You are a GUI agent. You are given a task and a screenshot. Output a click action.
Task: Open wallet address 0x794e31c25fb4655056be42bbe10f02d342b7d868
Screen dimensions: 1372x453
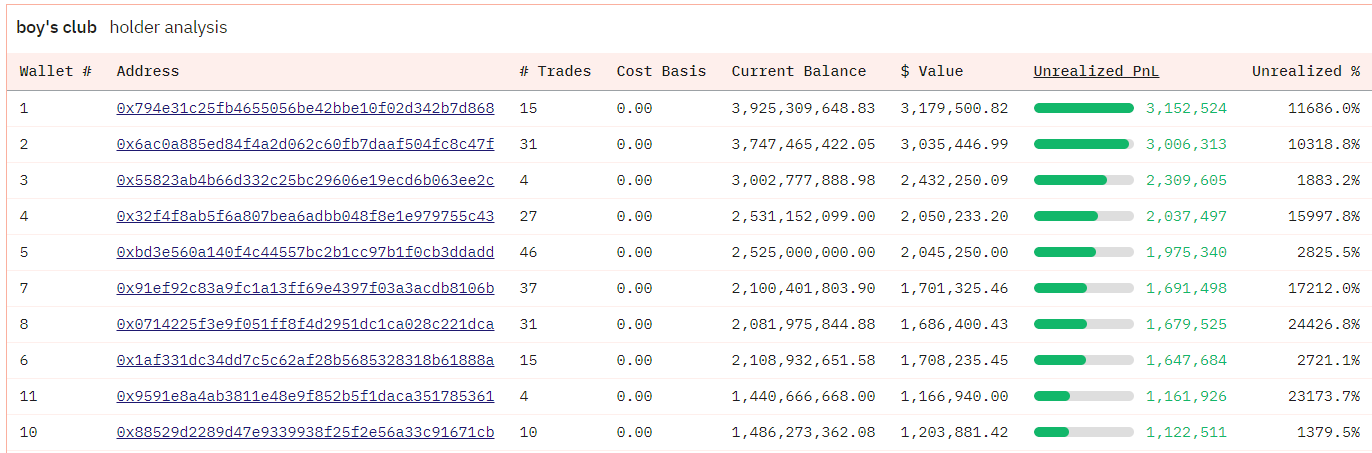305,108
